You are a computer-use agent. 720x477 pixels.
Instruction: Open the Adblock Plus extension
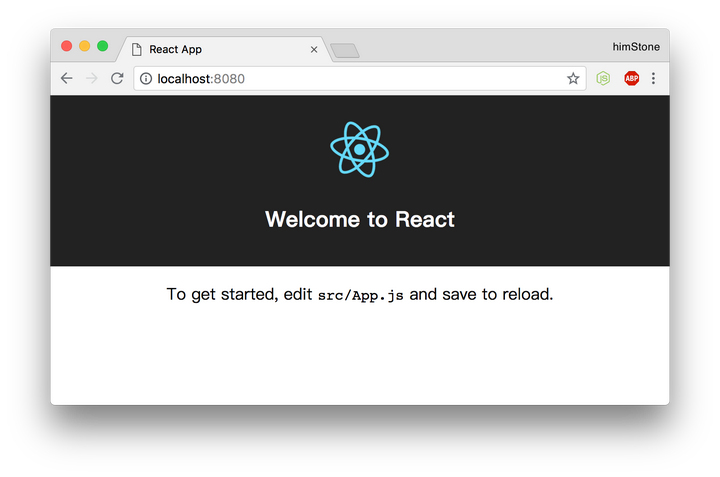point(631,79)
